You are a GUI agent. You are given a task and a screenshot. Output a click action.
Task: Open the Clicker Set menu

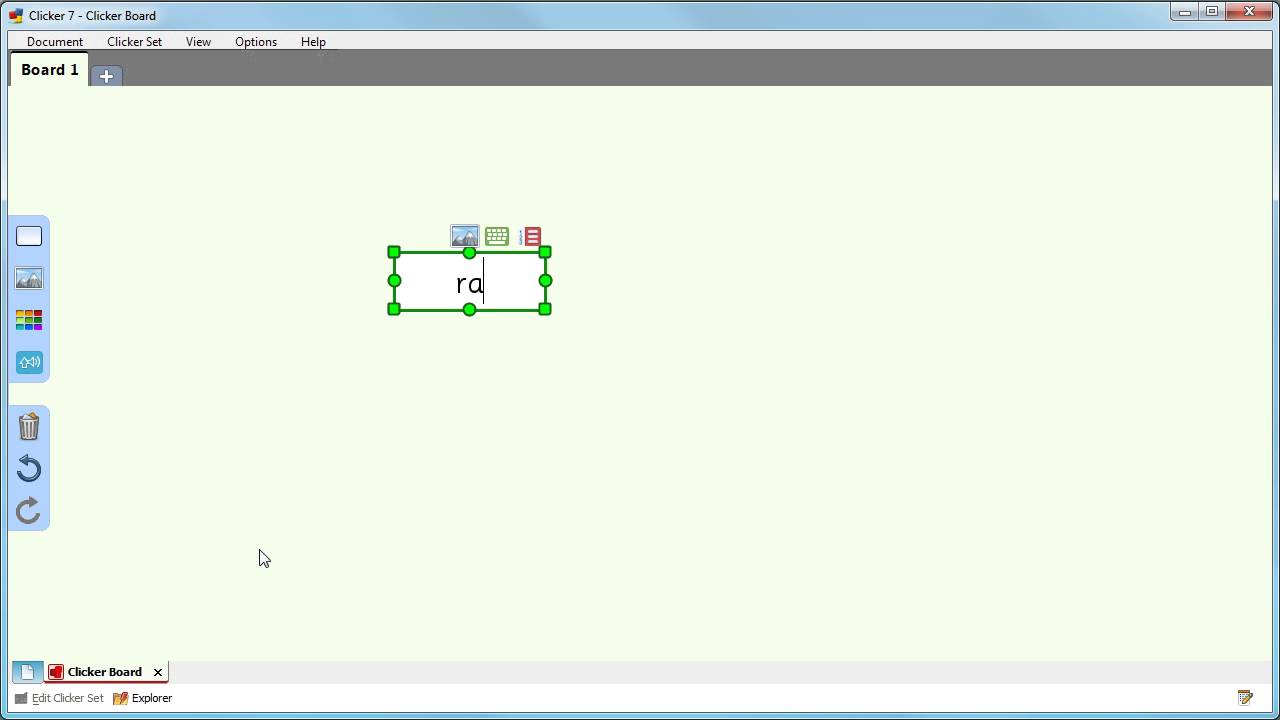pyautogui.click(x=134, y=42)
